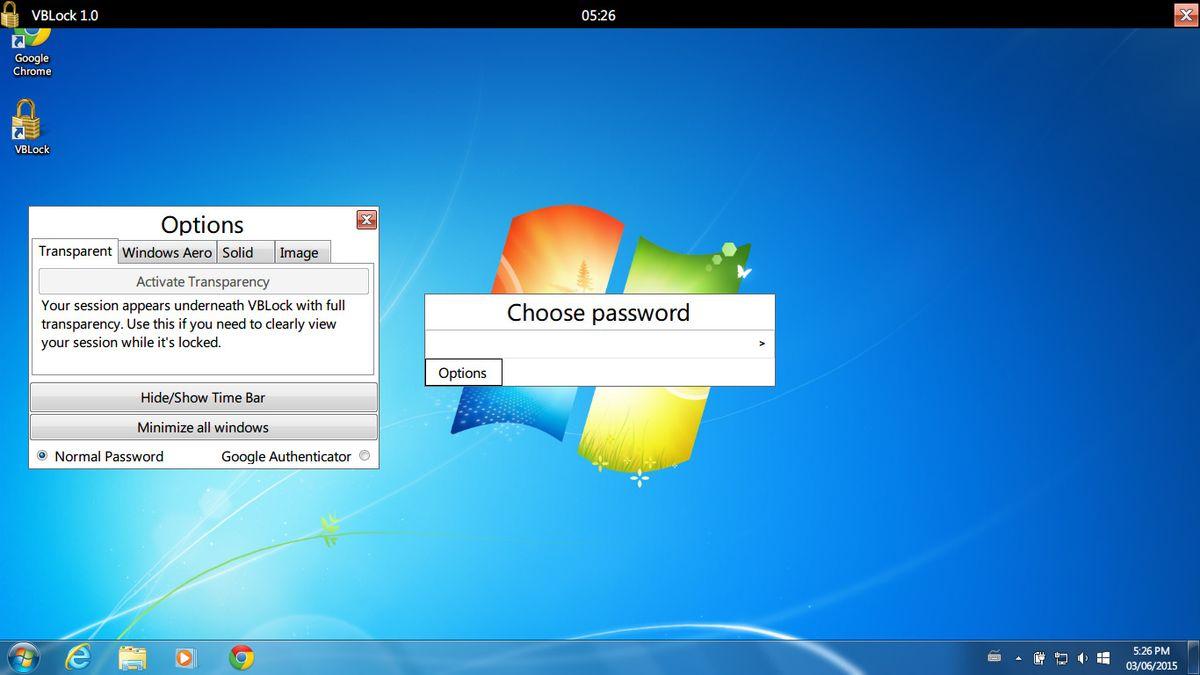Open the Google Chrome desktop shortcut
This screenshot has height=675, width=1200.
pyautogui.click(x=31, y=52)
